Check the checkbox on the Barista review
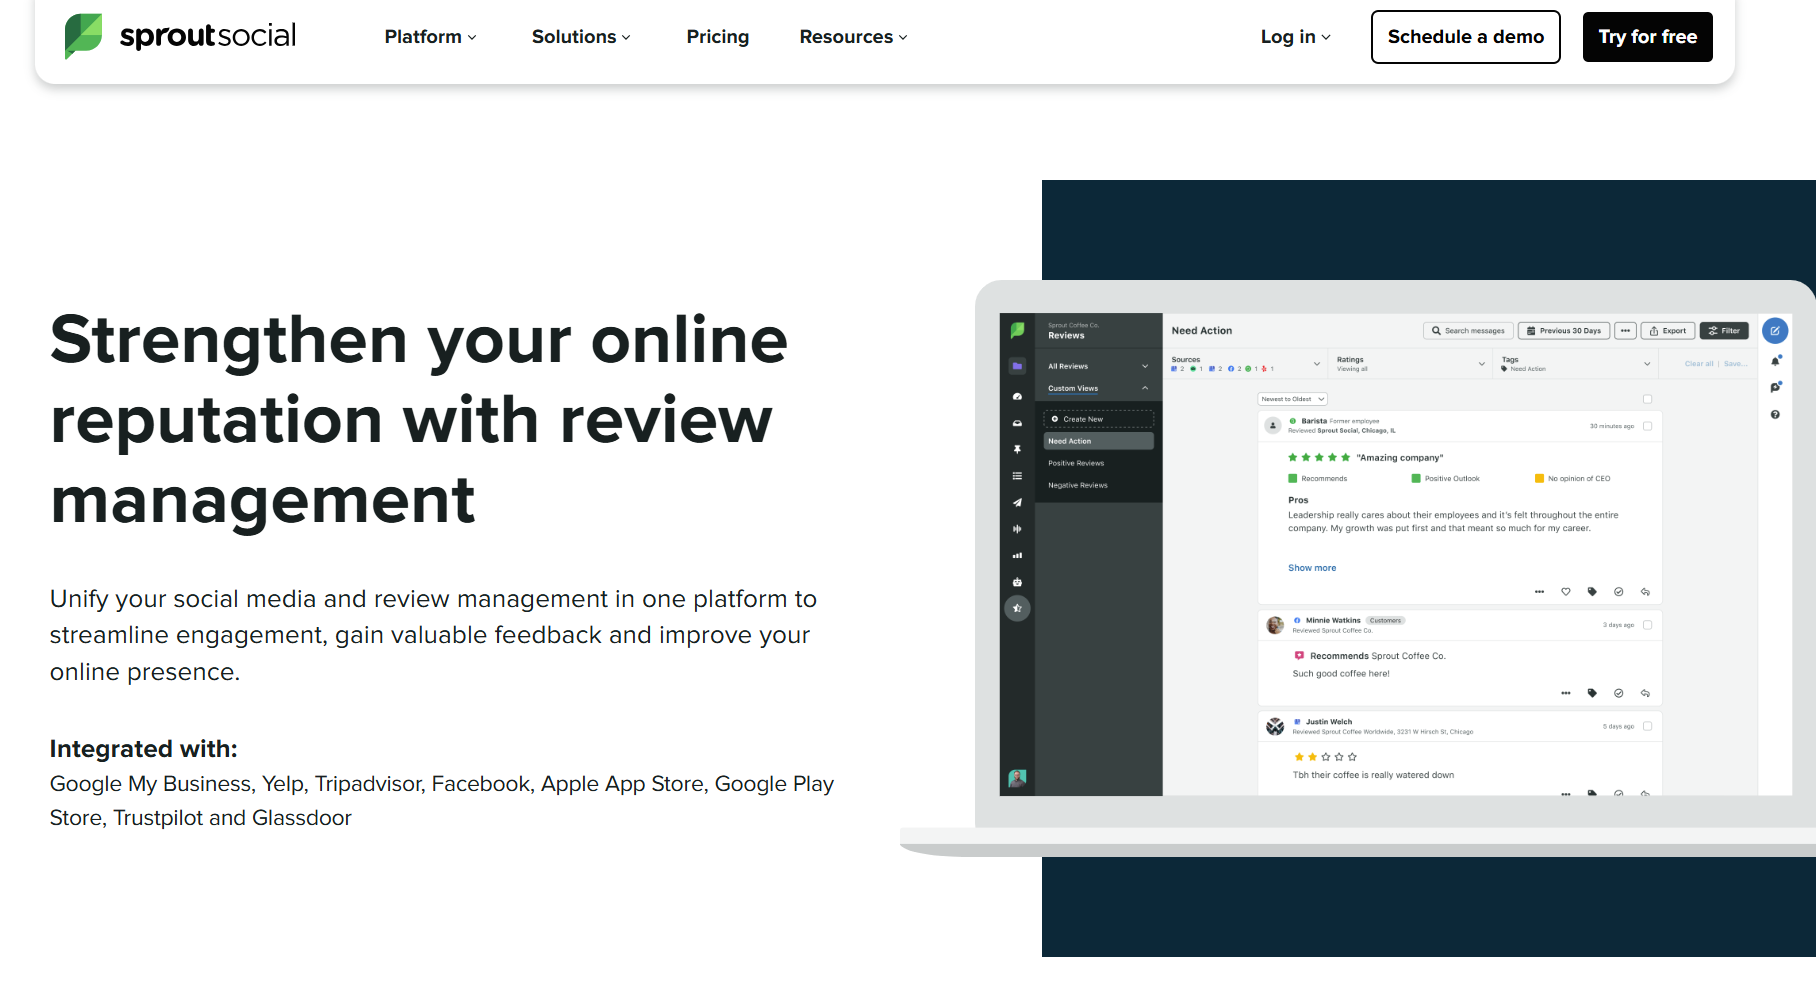The image size is (1816, 984). (x=1647, y=425)
